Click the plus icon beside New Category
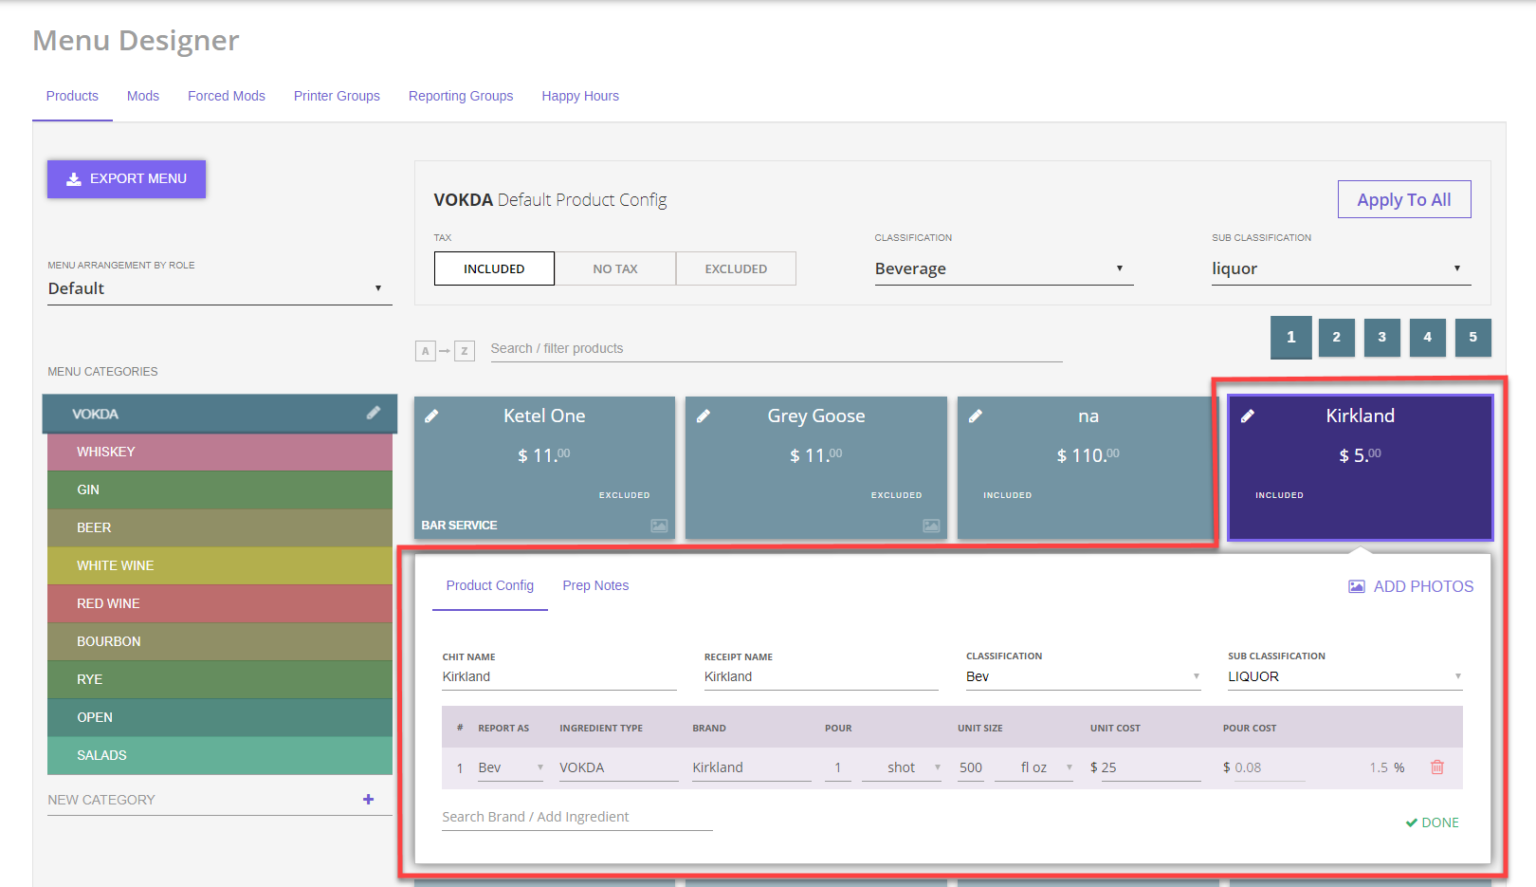This screenshot has width=1536, height=887. 368,799
